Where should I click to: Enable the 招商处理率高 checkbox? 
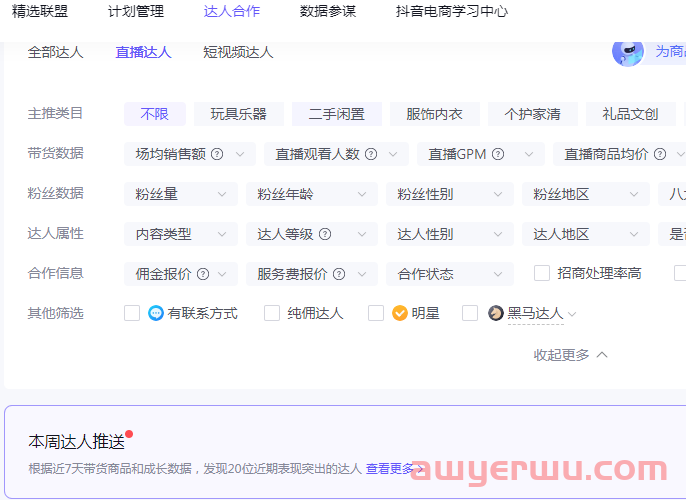point(542,273)
